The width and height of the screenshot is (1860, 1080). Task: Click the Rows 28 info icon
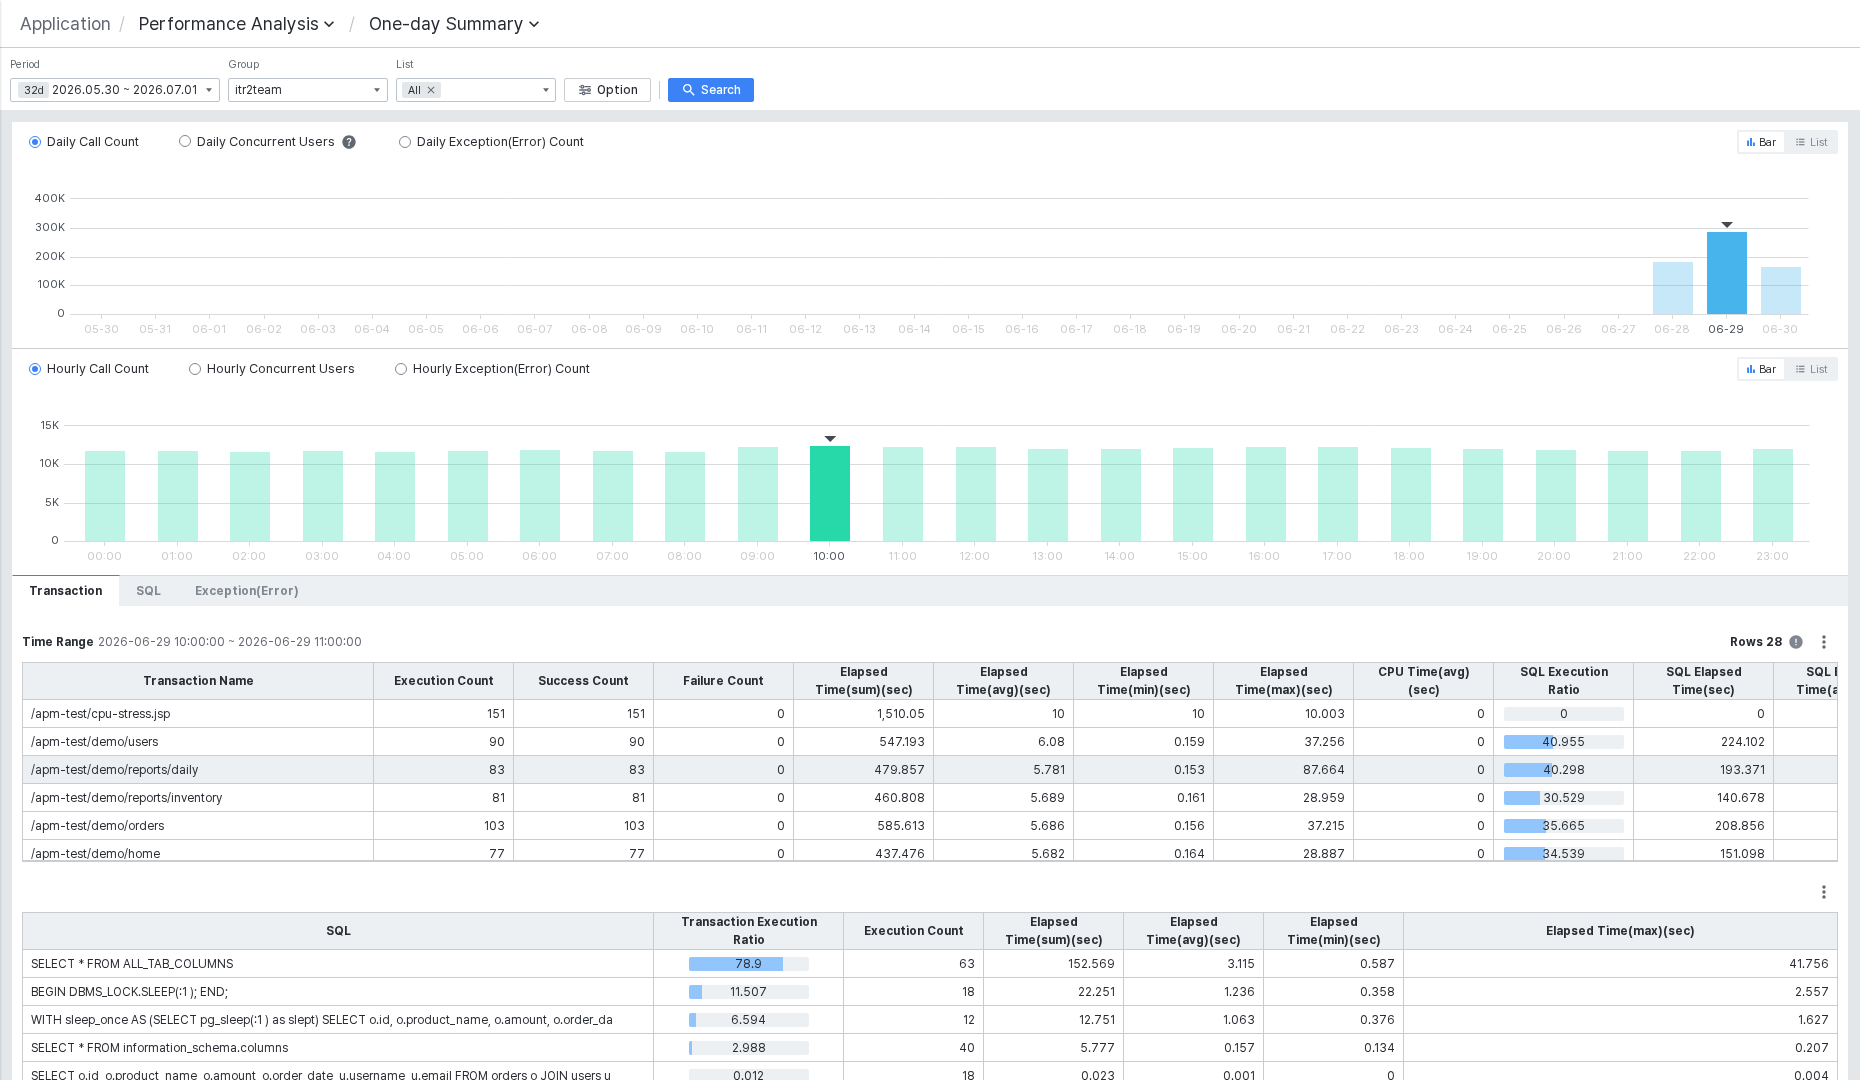(1796, 642)
